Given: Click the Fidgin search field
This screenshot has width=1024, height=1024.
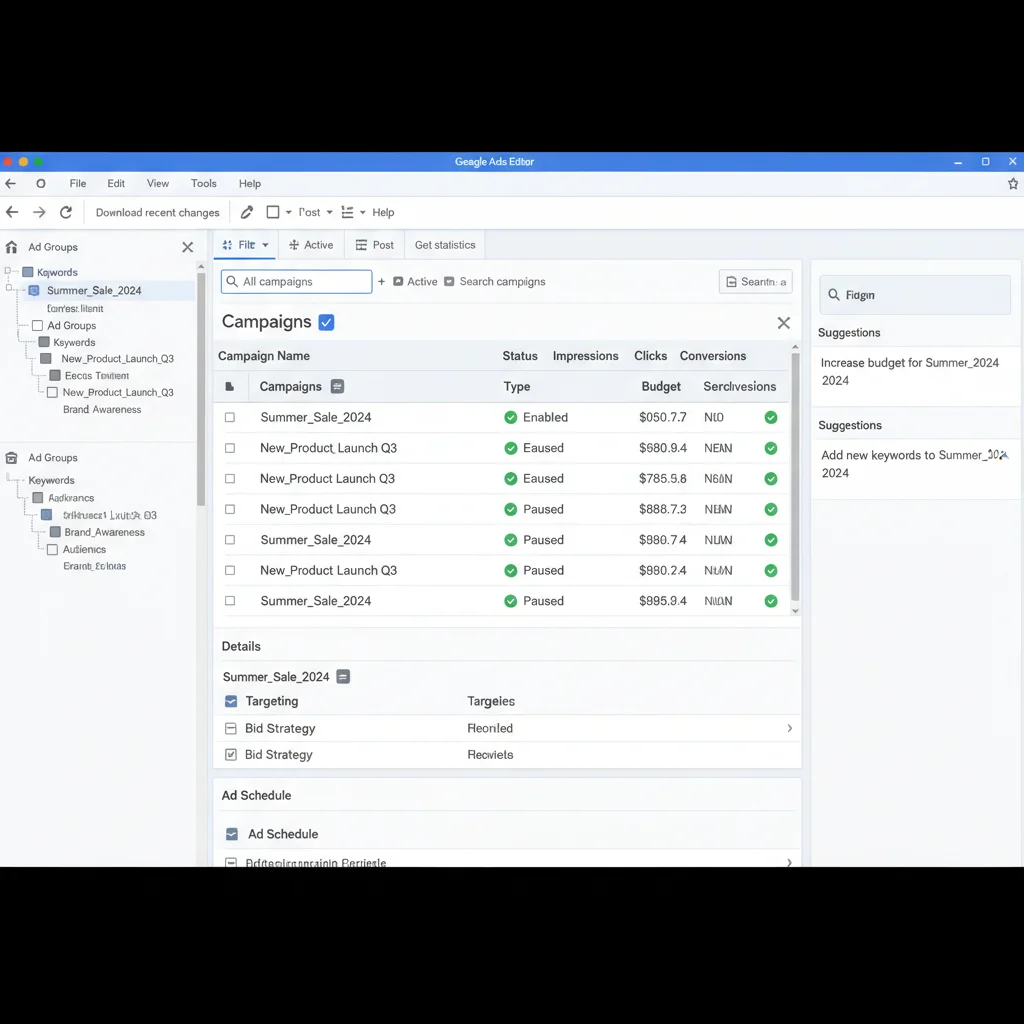Looking at the screenshot, I should click(x=915, y=295).
